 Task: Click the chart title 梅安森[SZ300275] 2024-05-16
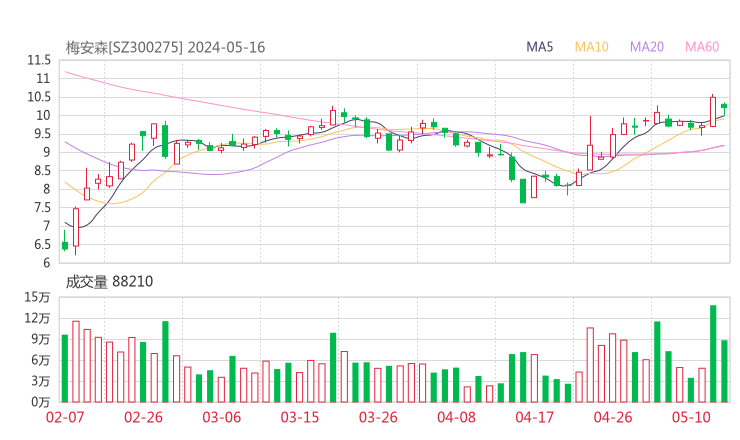pyautogui.click(x=165, y=47)
